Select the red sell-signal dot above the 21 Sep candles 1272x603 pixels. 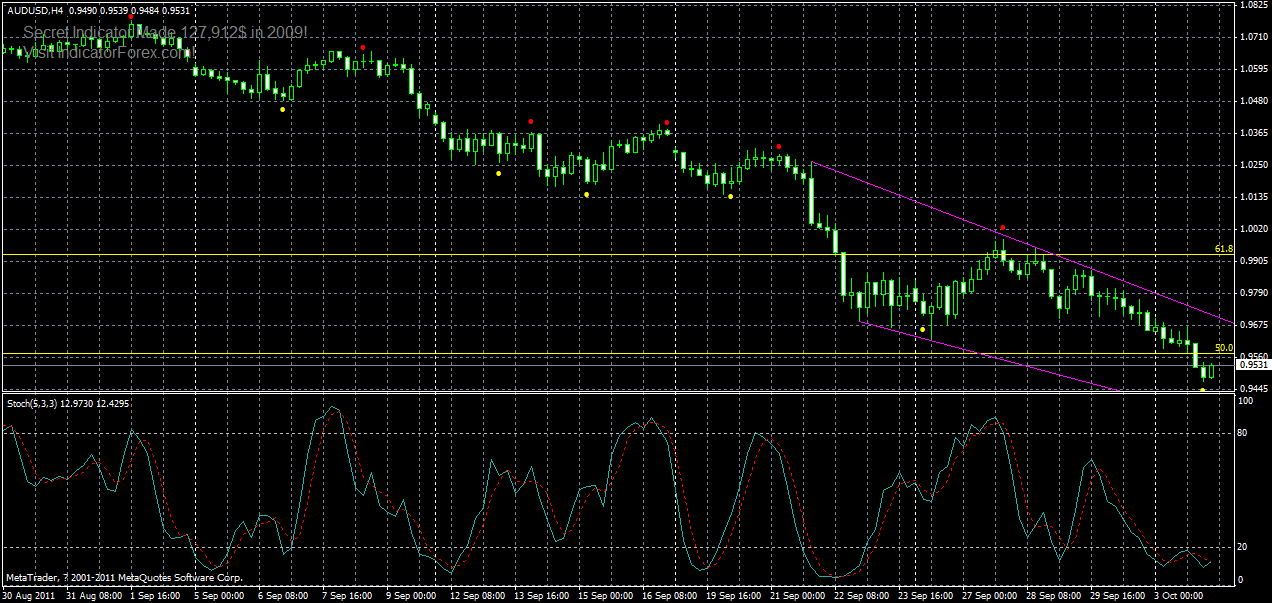pyautogui.click(x=780, y=146)
